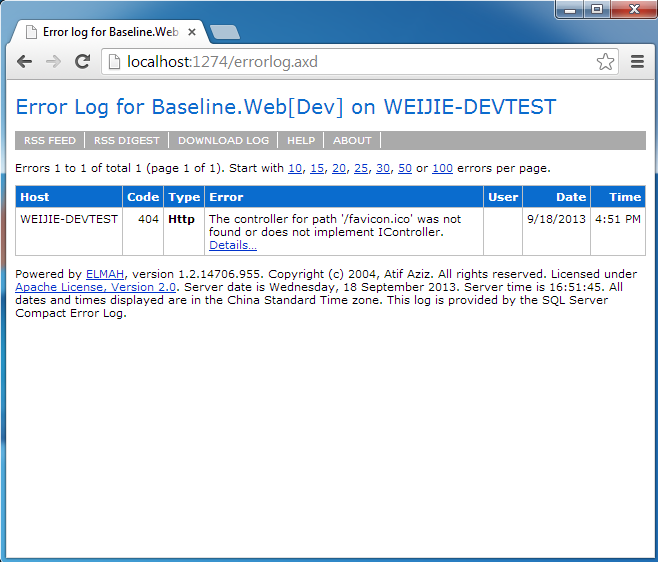Go back with the browser back arrow
The width and height of the screenshot is (658, 562).
click(24, 62)
